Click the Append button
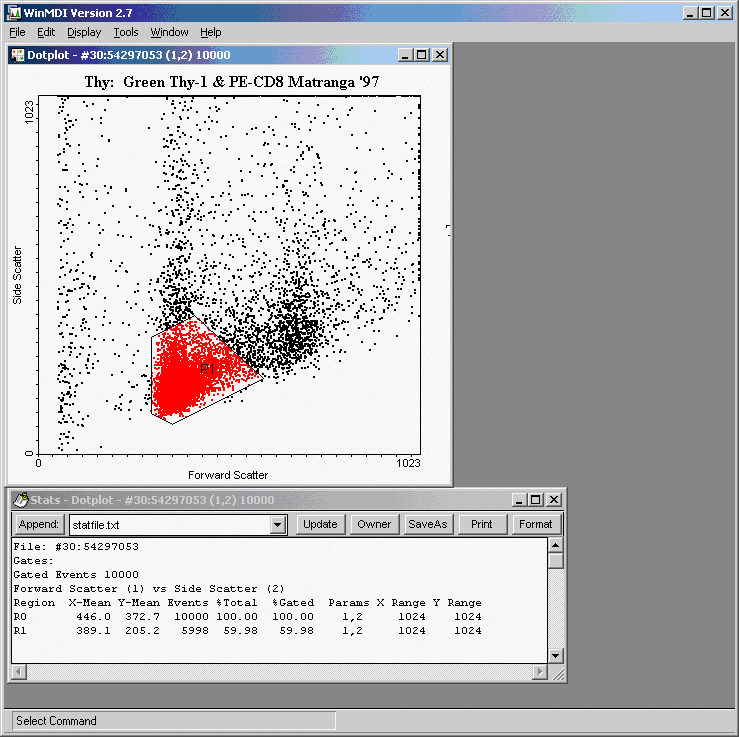 tap(39, 525)
